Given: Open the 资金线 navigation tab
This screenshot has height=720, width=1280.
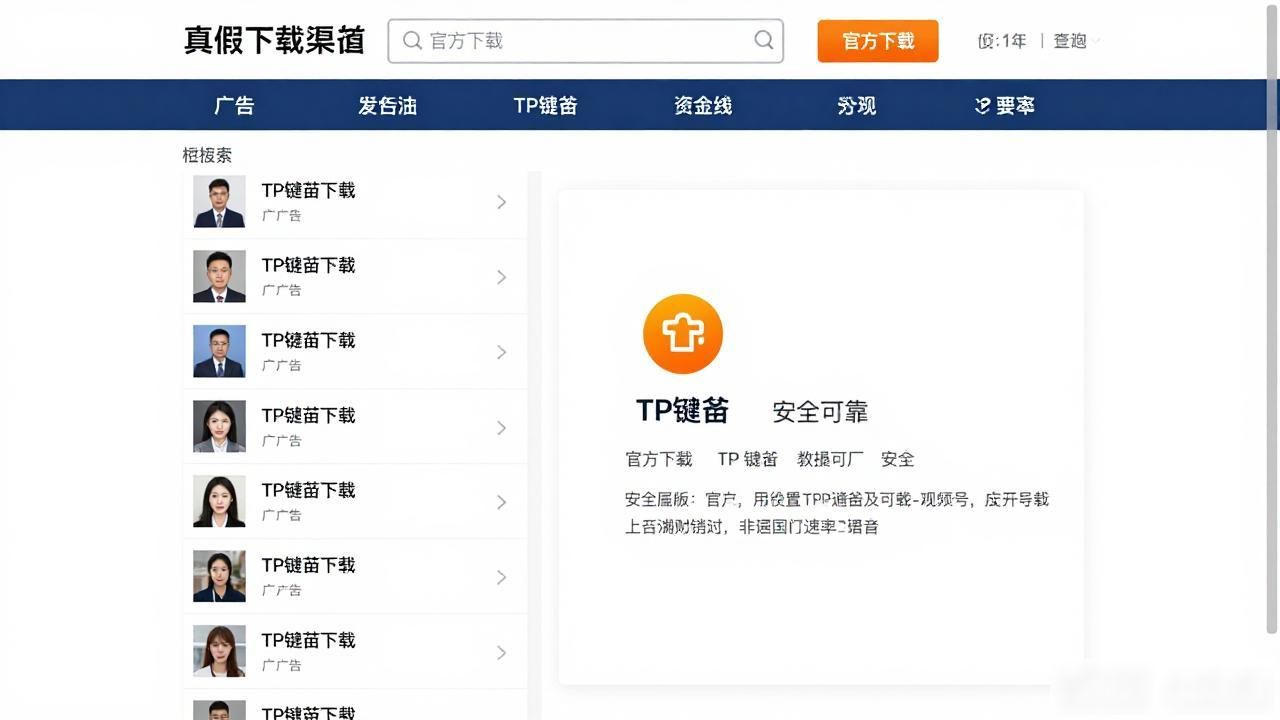Looking at the screenshot, I should coord(703,105).
